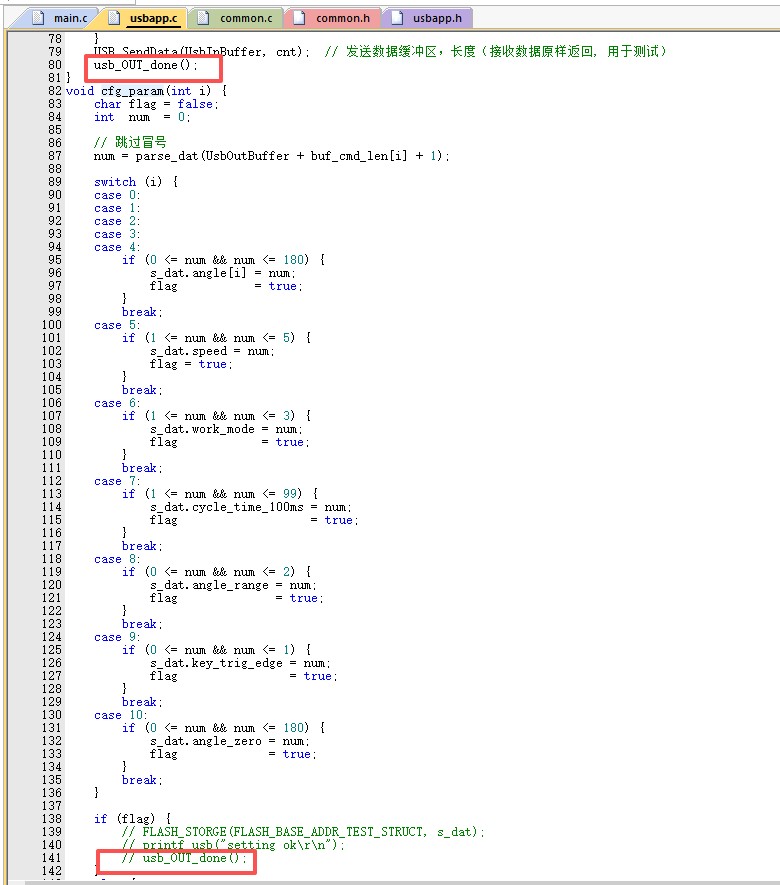Select the usbapp.h tab label

(435, 18)
